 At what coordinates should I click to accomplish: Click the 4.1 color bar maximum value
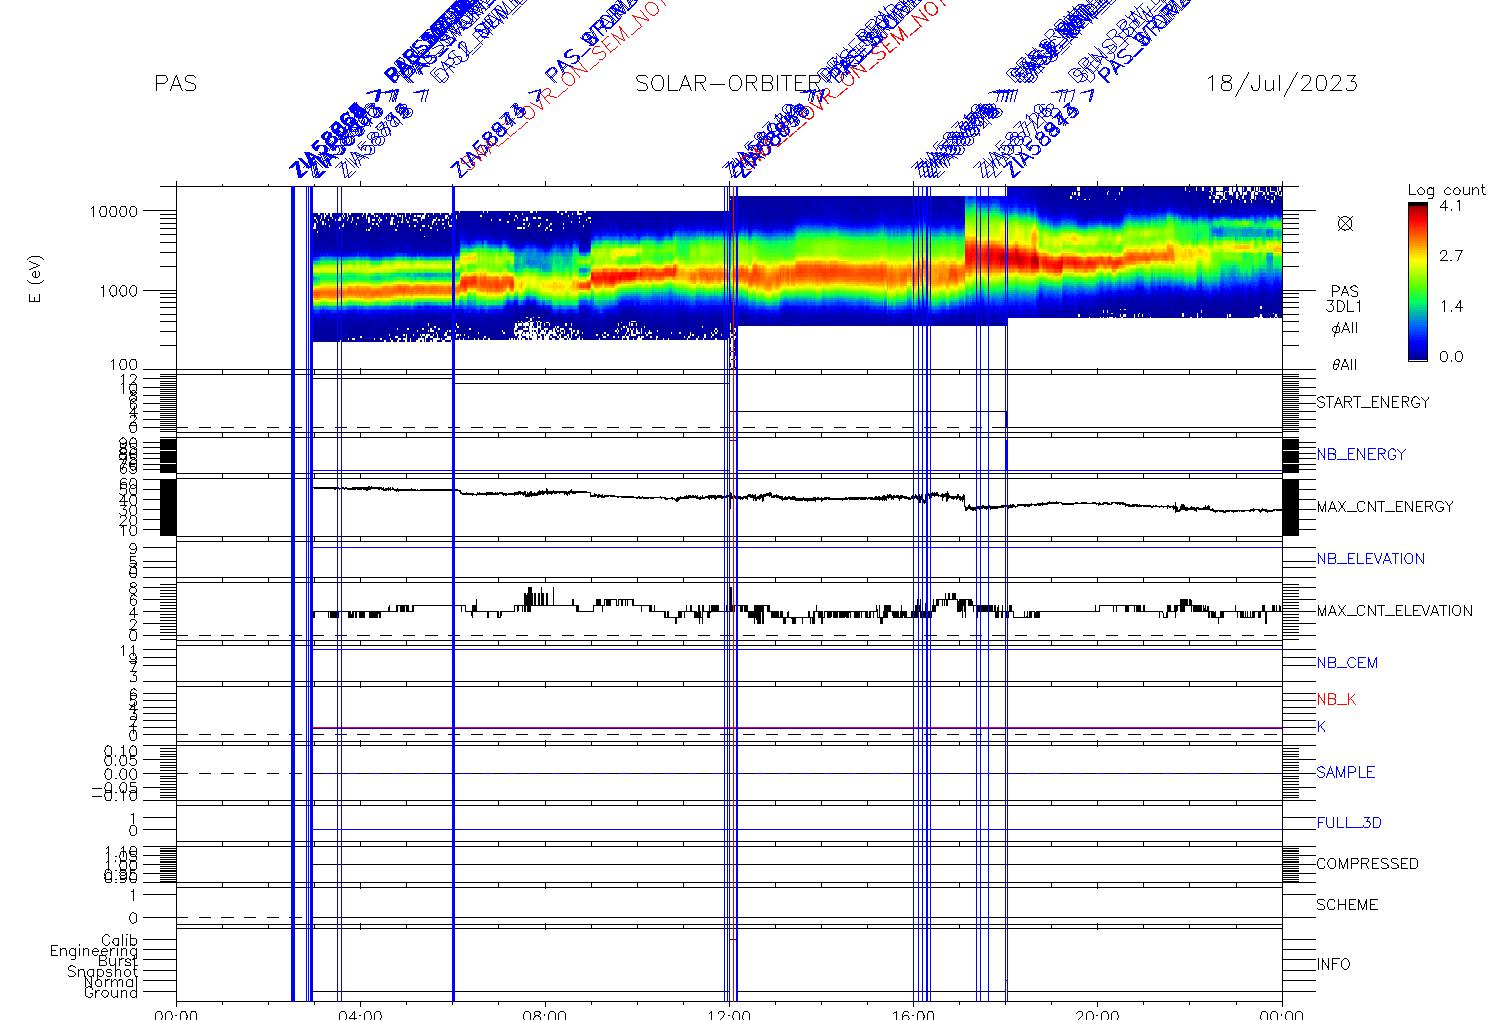(x=1451, y=206)
